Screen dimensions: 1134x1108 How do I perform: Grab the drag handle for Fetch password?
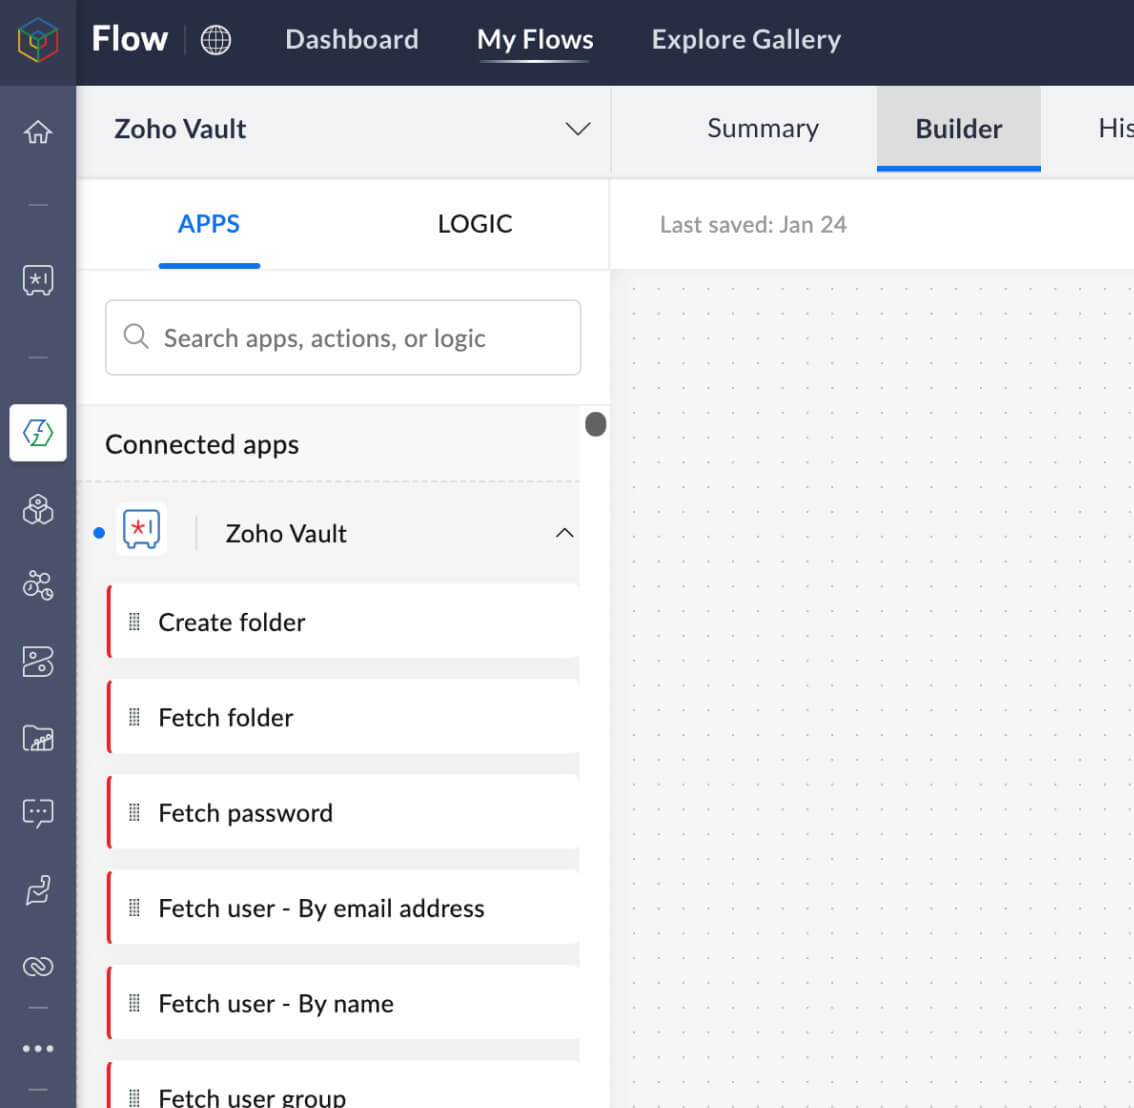134,812
